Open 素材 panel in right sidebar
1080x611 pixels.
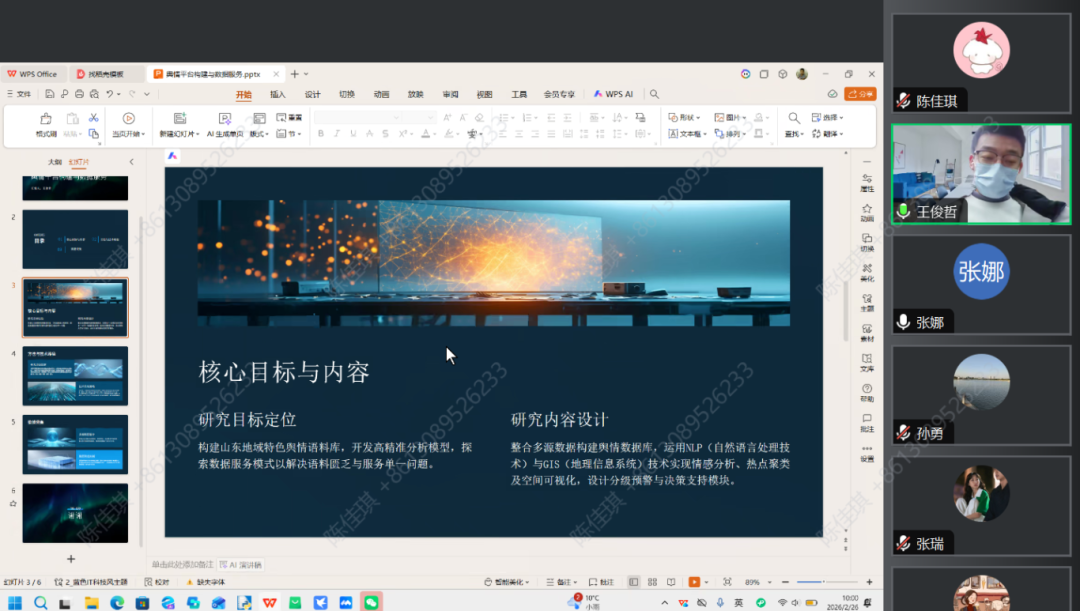tap(866, 332)
